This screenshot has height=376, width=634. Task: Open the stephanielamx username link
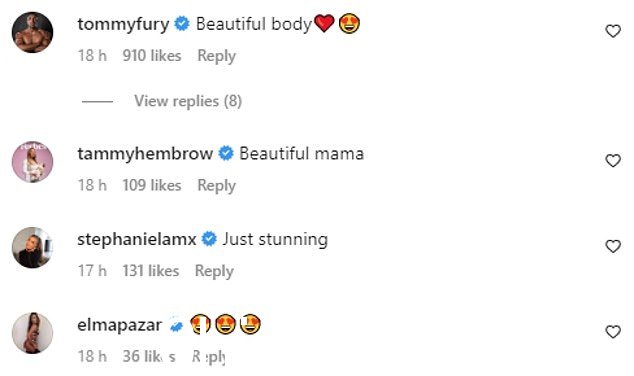(x=137, y=239)
